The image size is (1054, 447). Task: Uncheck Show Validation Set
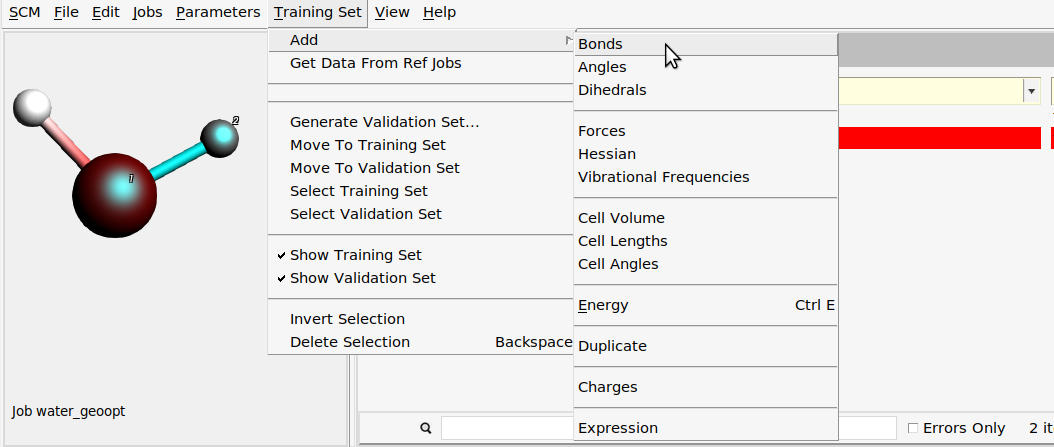(362, 278)
